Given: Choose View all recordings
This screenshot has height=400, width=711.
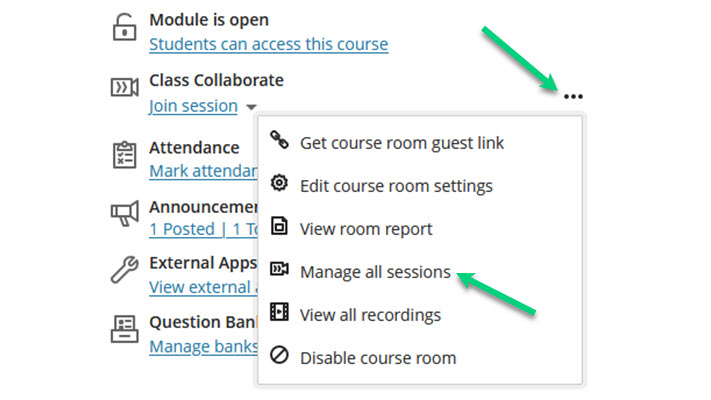Looking at the screenshot, I should 370,315.
